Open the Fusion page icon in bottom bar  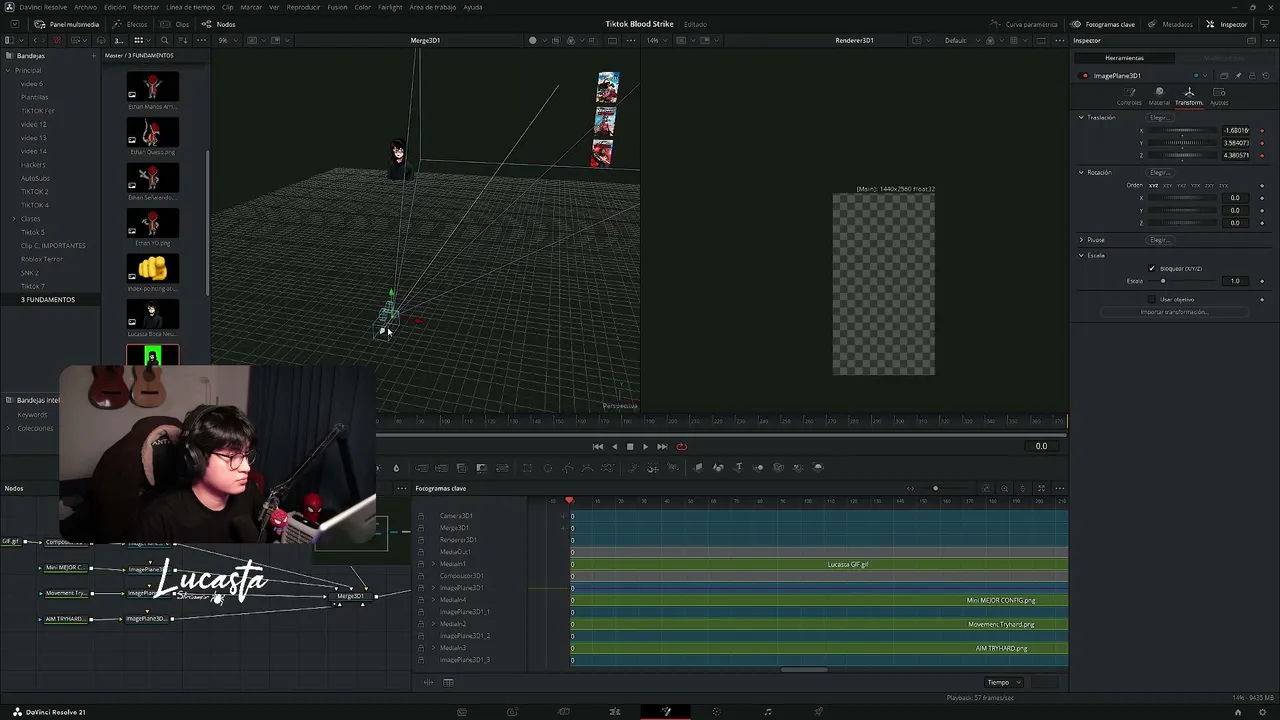(666, 712)
